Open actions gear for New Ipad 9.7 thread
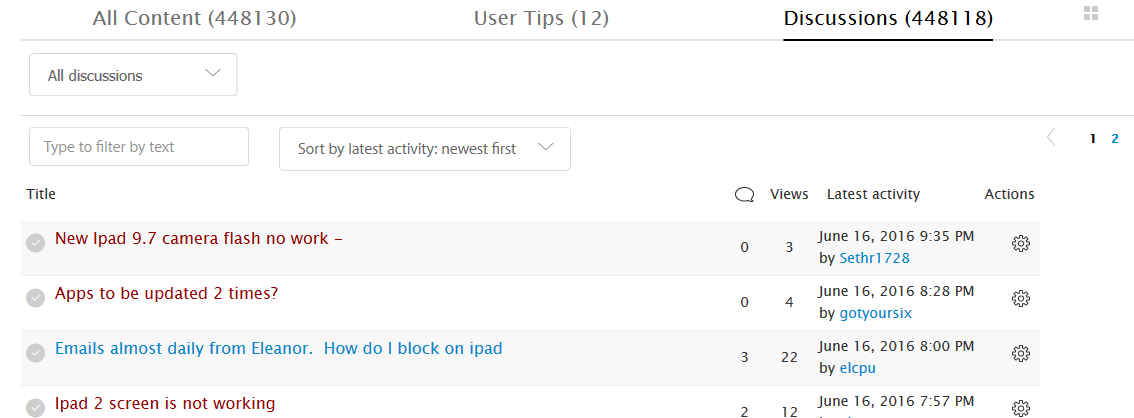1134x418 pixels. click(x=1021, y=243)
